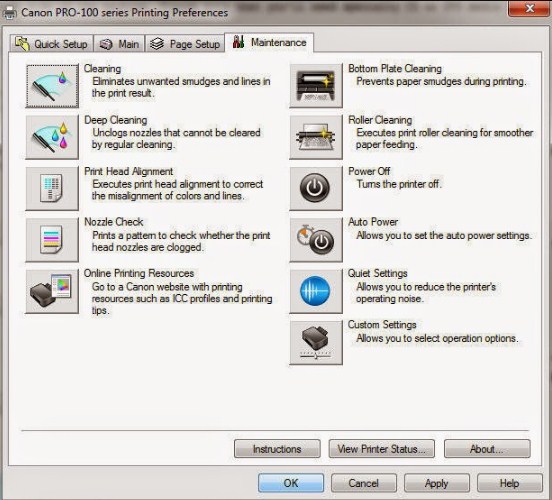Run the Cleaning maintenance icon

[52, 86]
